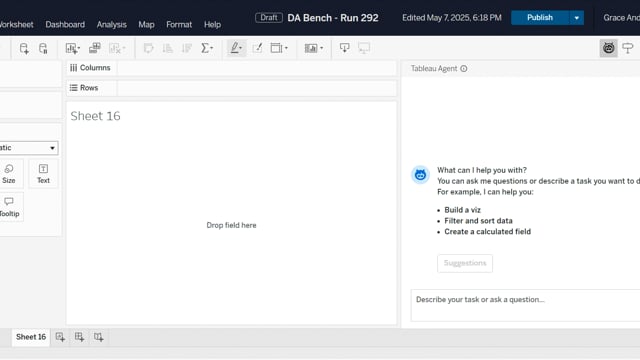
Task: Click the Size marks card button
Action: click(9, 174)
